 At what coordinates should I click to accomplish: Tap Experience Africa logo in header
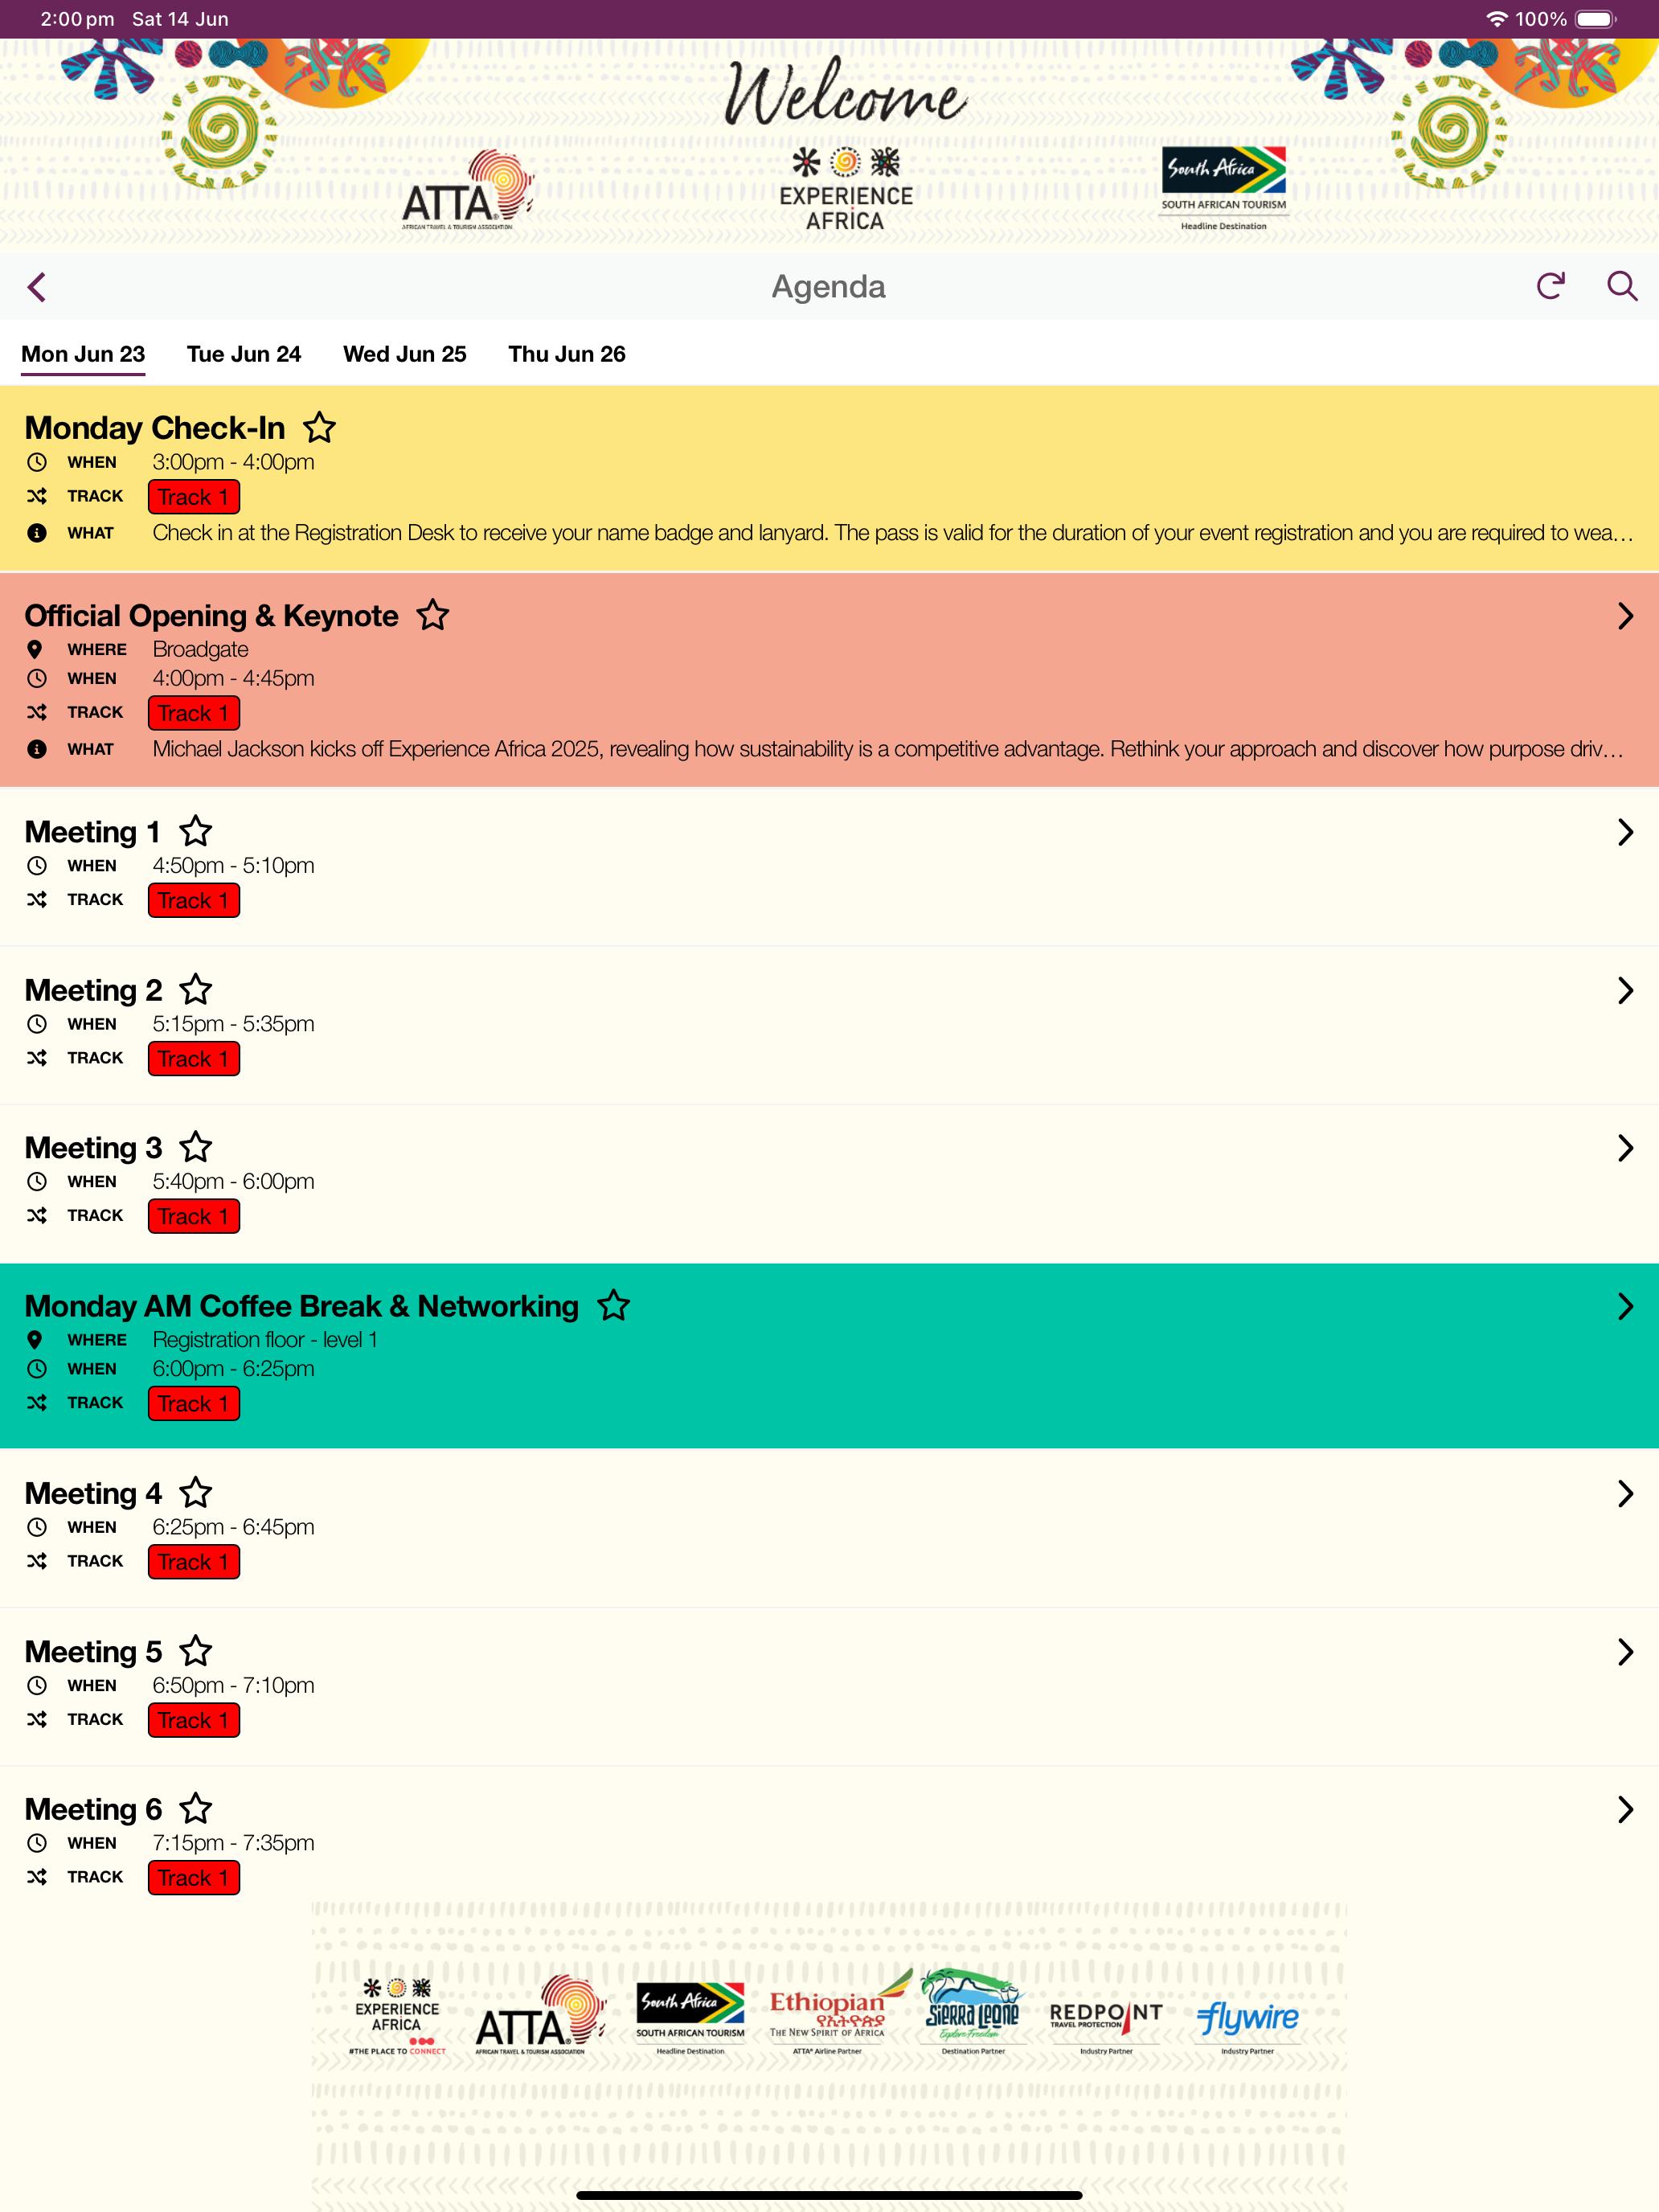pos(846,190)
